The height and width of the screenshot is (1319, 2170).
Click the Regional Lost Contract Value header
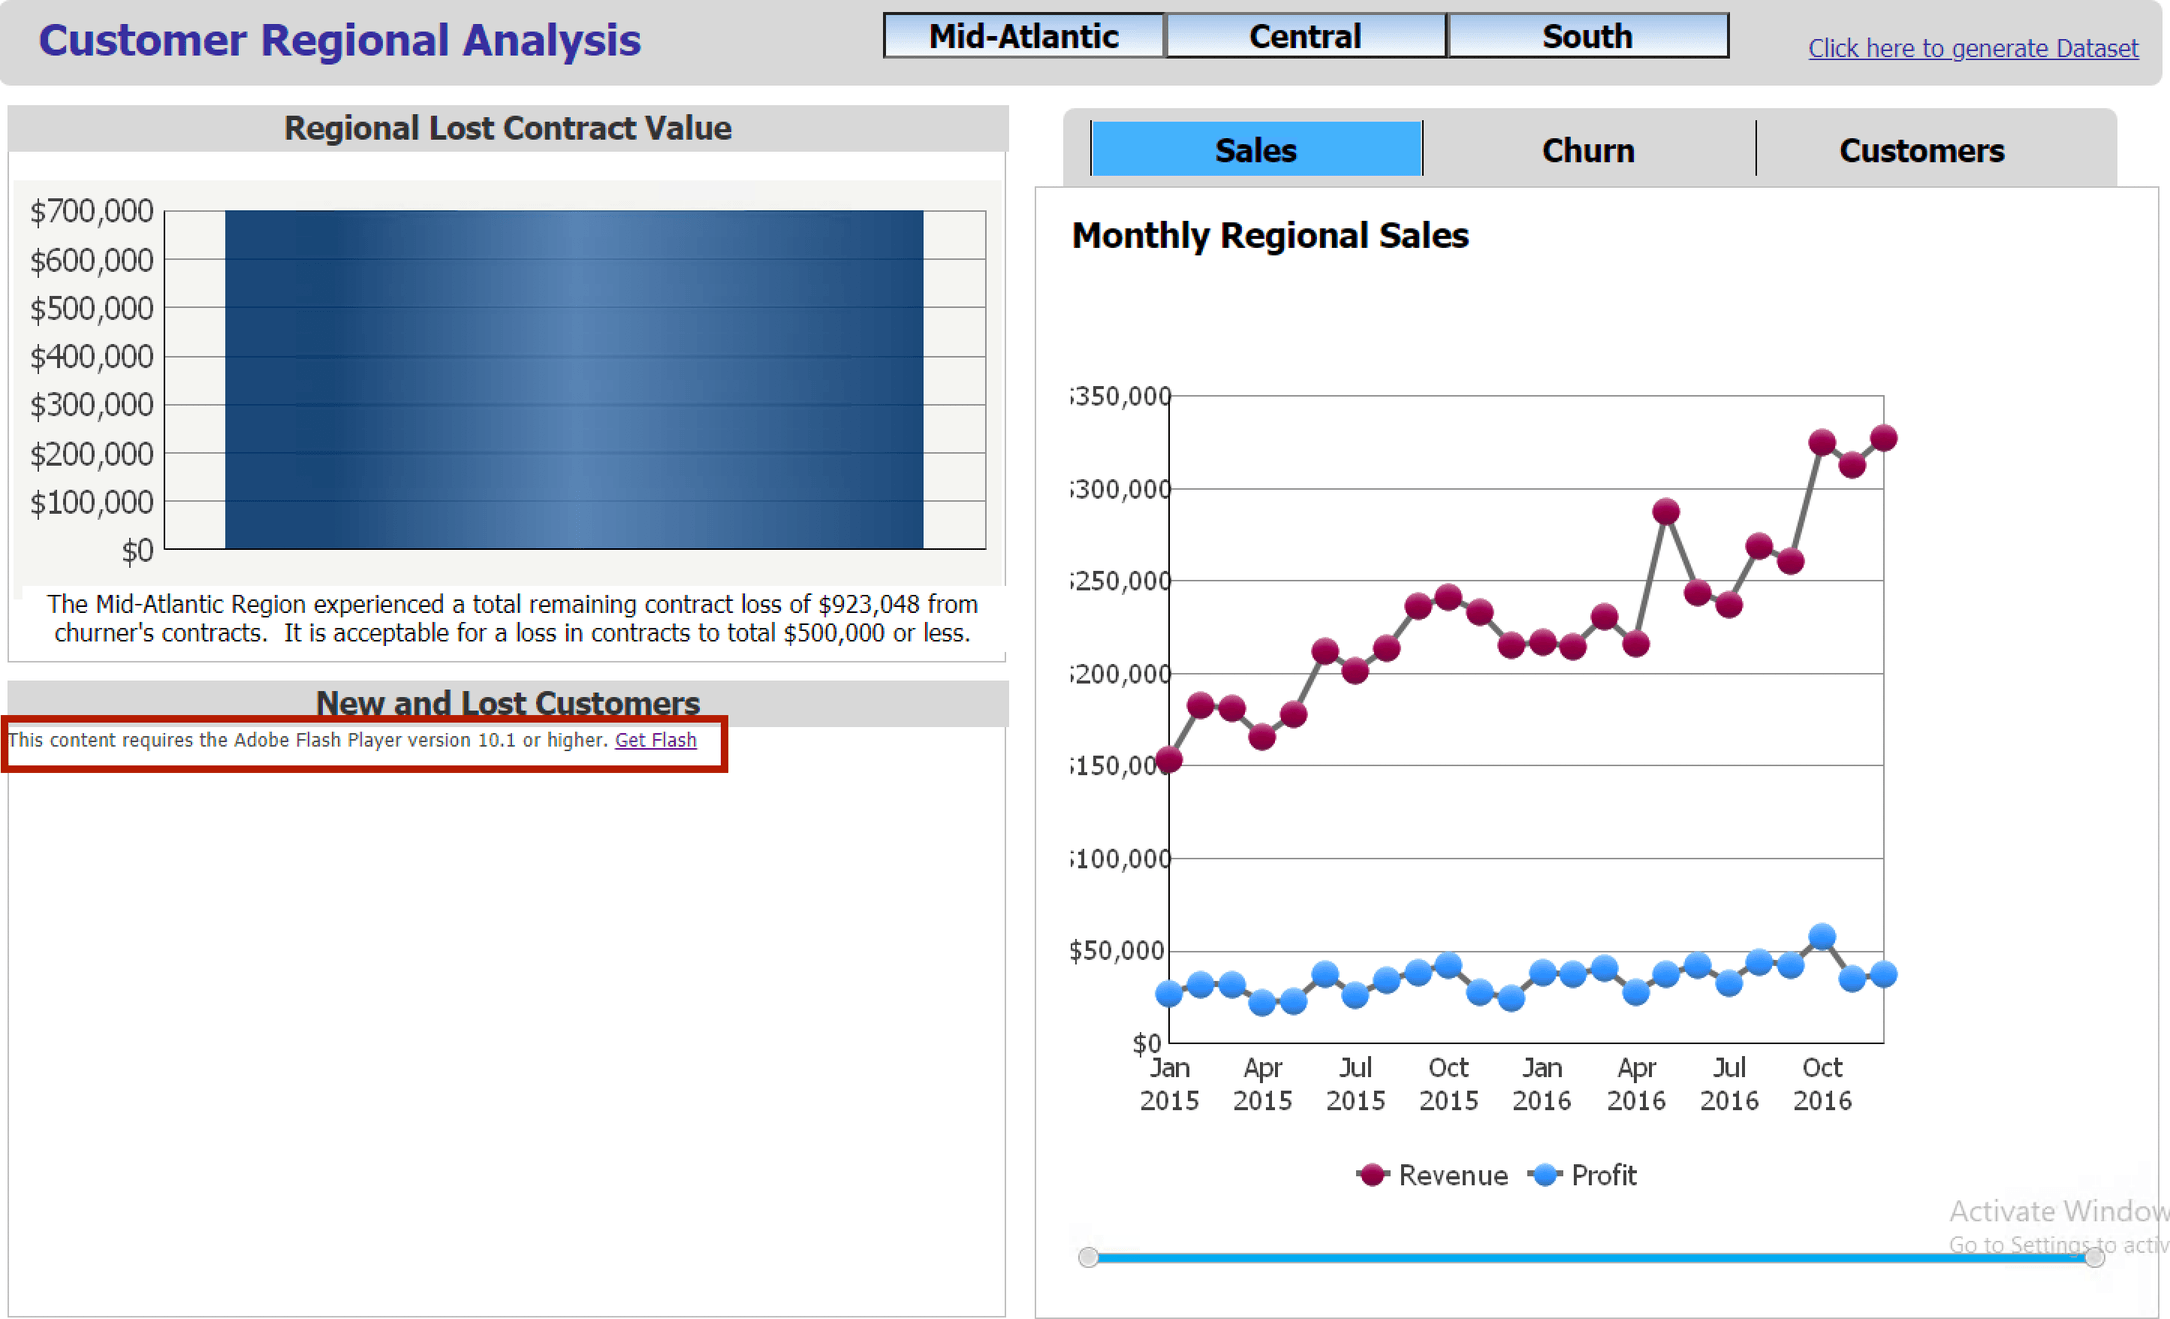507,128
